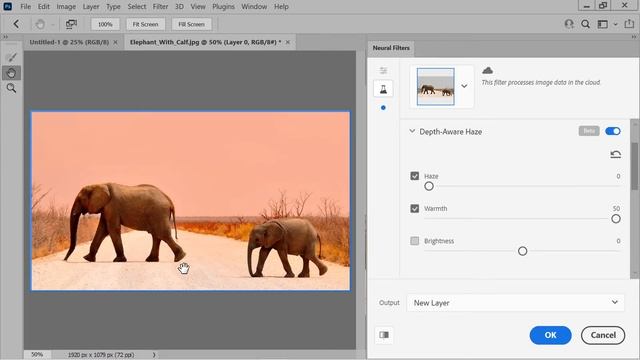
Task: Turn off Depth-Aware Haze filter switch
Action: coord(613,131)
